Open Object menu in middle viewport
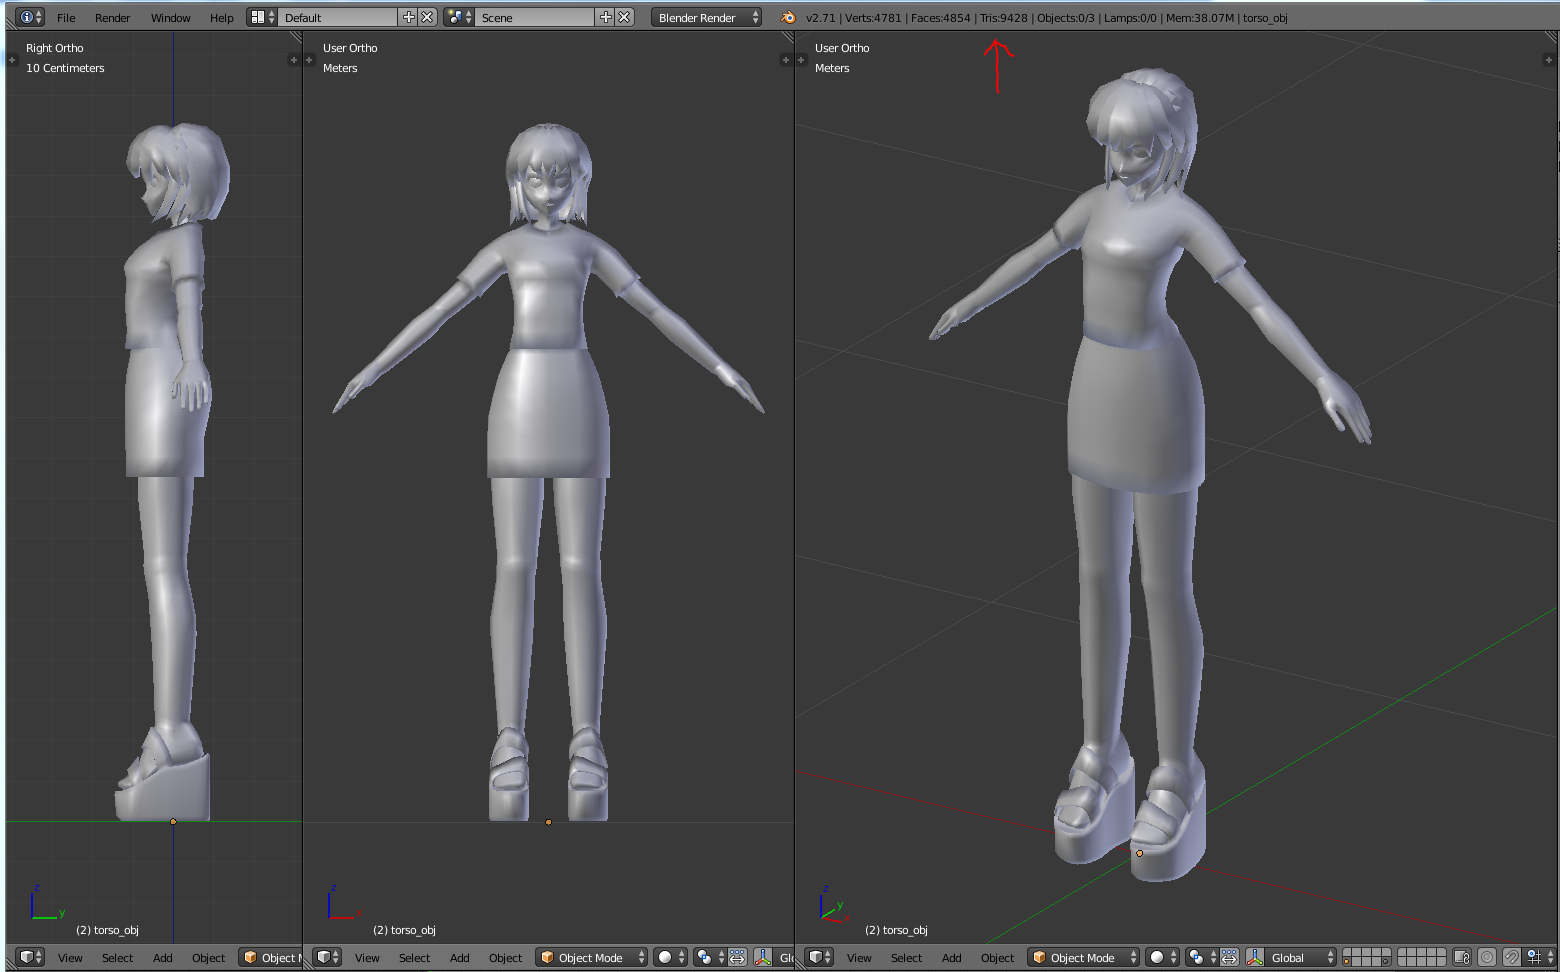Screen dimensions: 1560x972 [505, 958]
